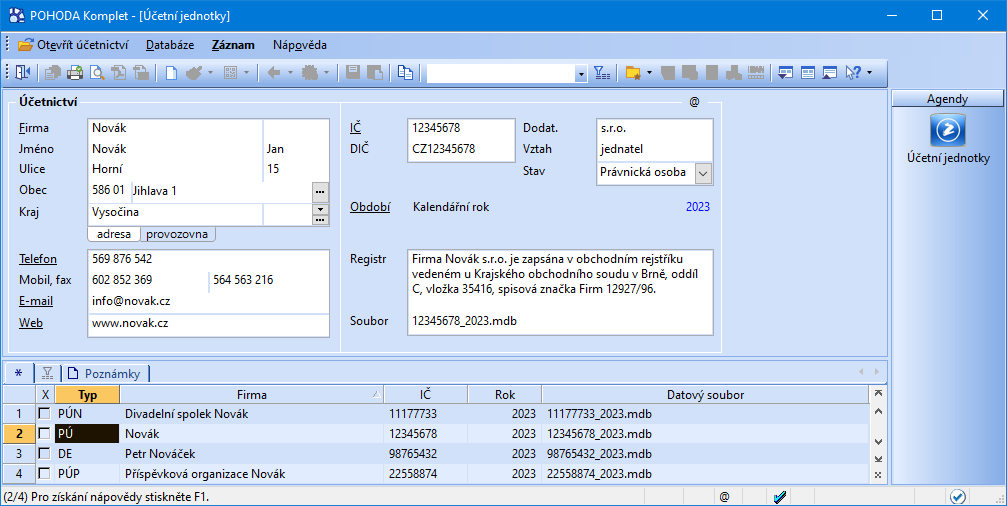Open the Nápověda menu
Image resolution: width=1007 pixels, height=506 pixels.
(300, 45)
